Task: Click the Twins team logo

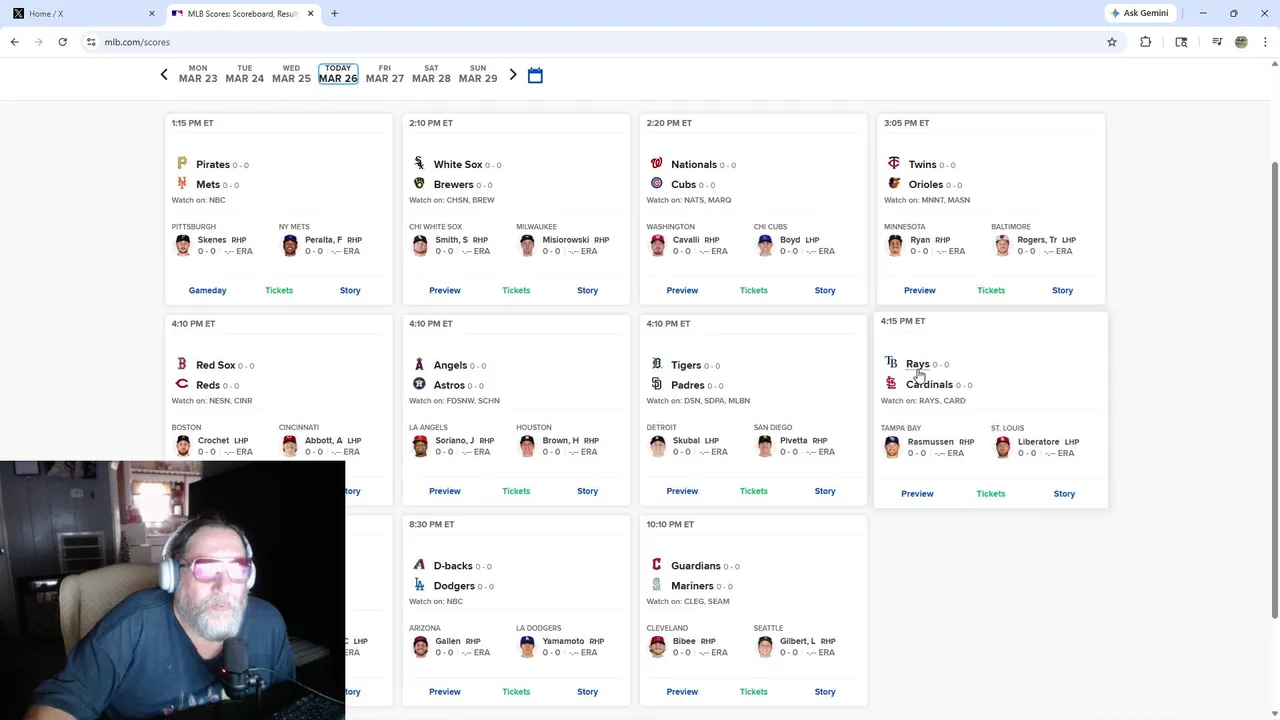Action: 894,164
